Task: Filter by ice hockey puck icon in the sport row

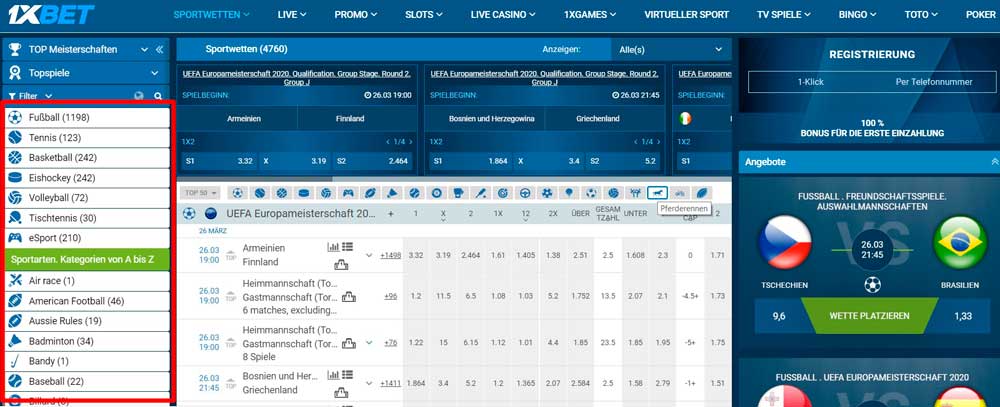Action: pyautogui.click(x=304, y=193)
